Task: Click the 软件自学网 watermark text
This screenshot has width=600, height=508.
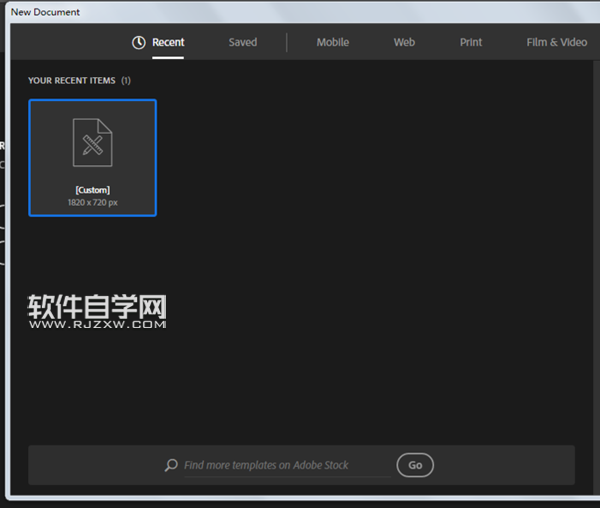Action: tap(97, 307)
